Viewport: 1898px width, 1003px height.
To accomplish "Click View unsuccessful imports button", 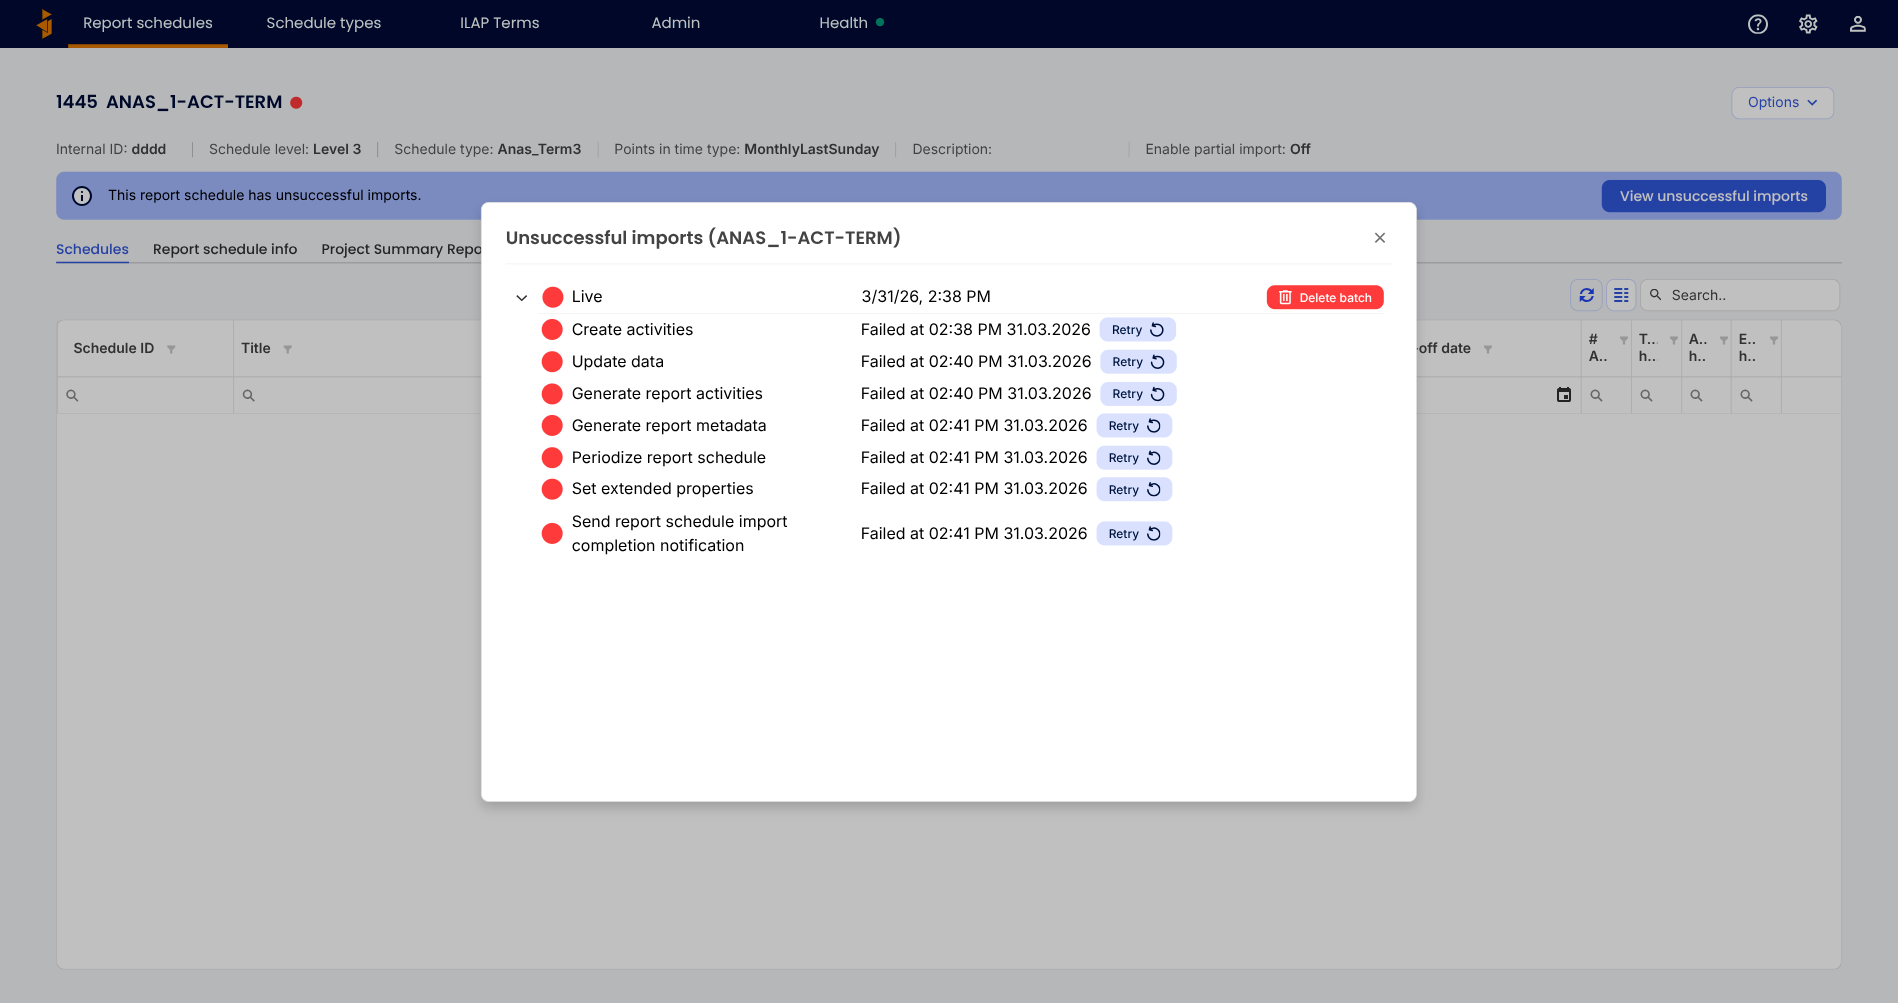I will coord(1713,196).
